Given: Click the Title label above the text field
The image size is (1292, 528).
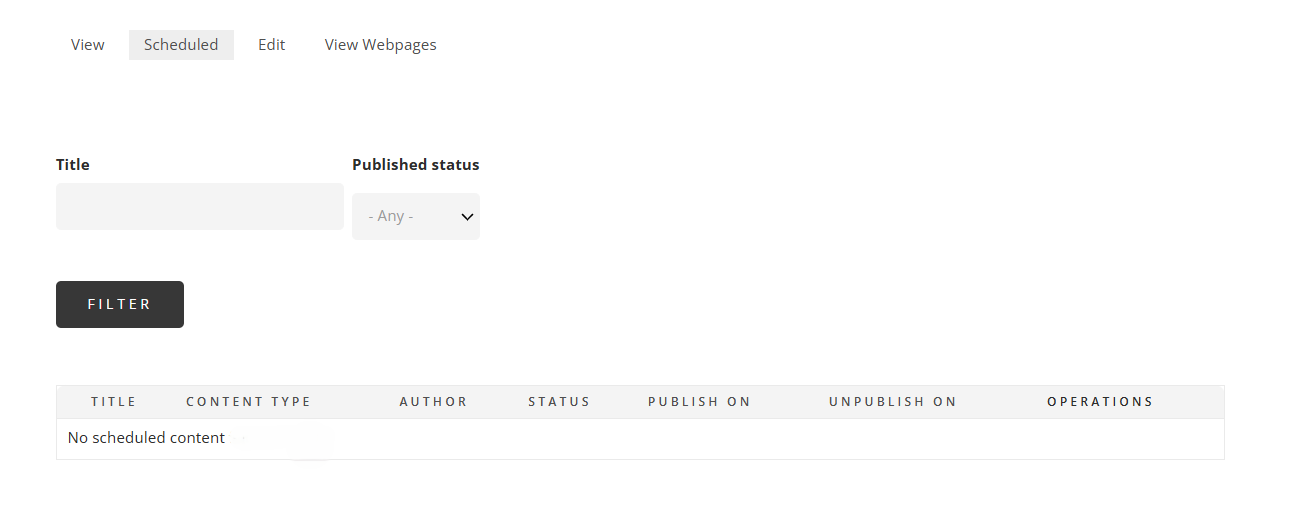Looking at the screenshot, I should coord(73,165).
